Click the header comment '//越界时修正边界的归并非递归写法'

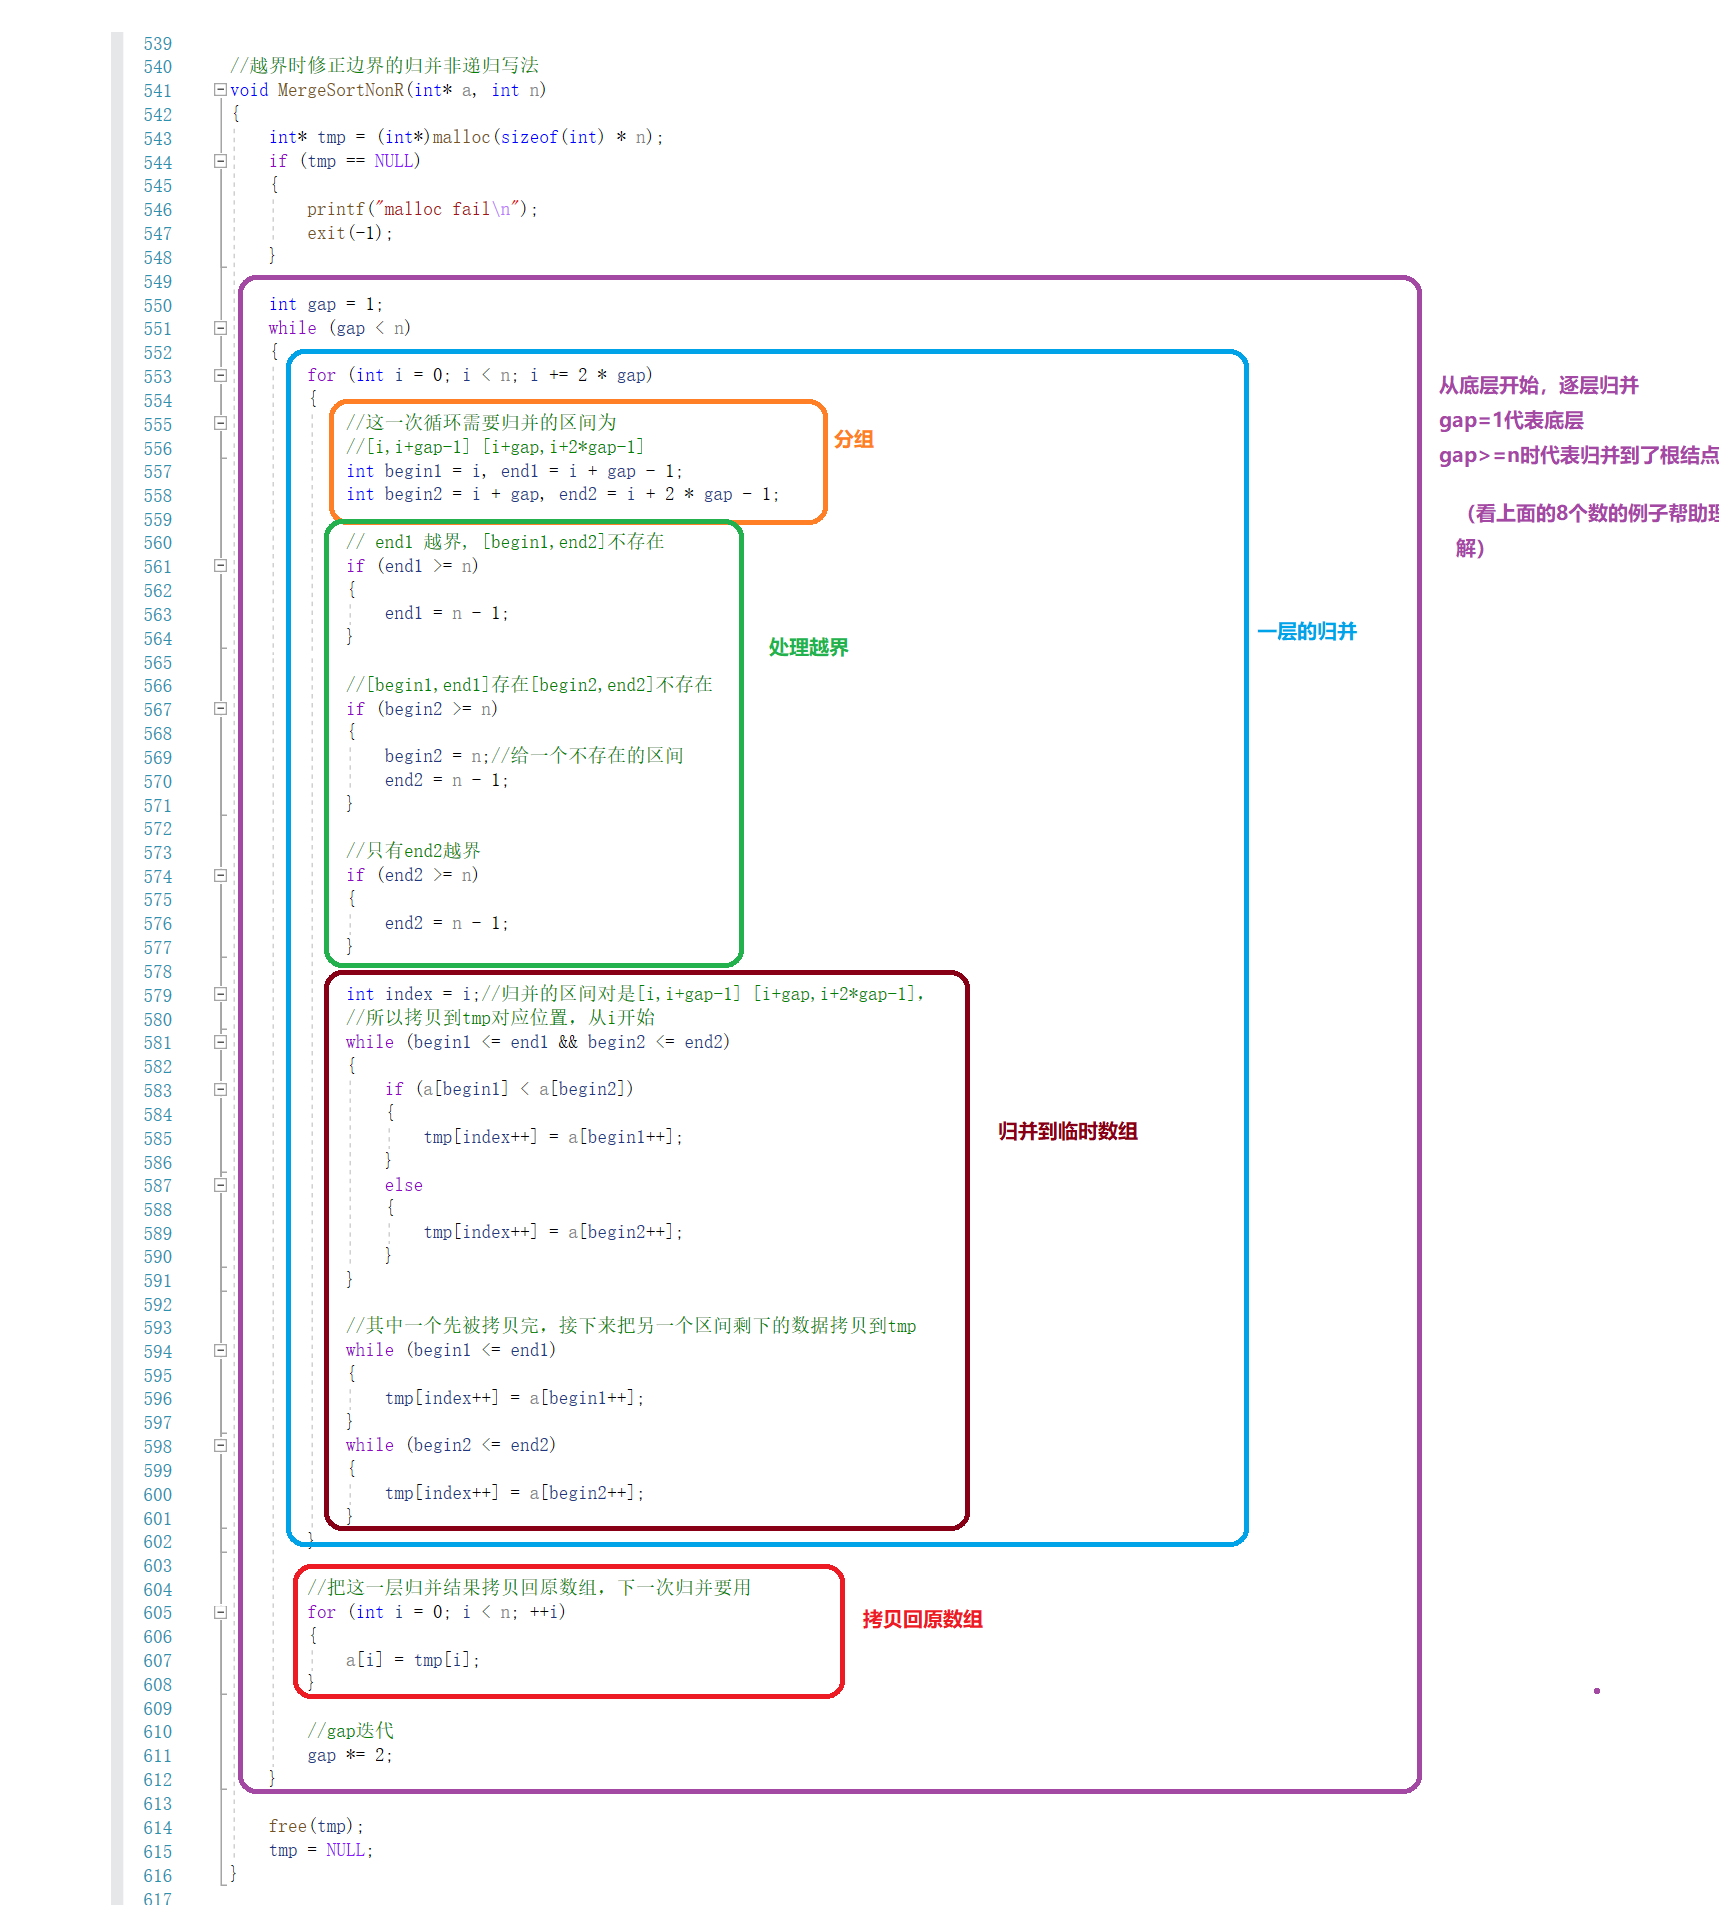384,66
